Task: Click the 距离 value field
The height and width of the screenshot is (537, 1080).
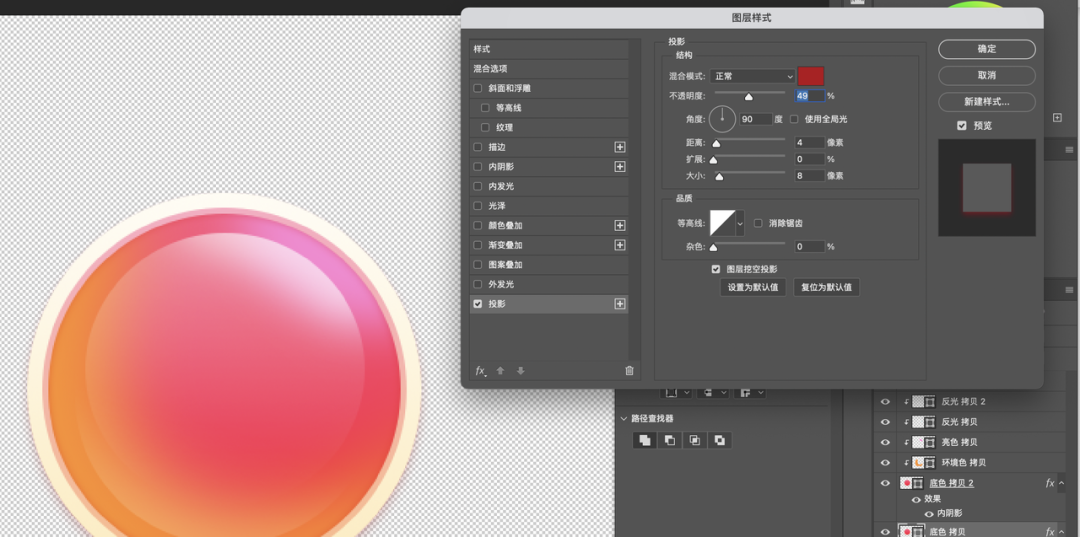Action: click(x=809, y=143)
